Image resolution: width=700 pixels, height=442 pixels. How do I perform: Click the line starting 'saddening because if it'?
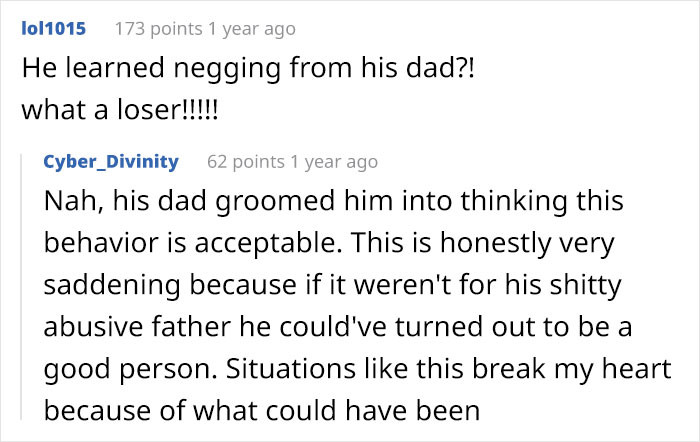333,285
